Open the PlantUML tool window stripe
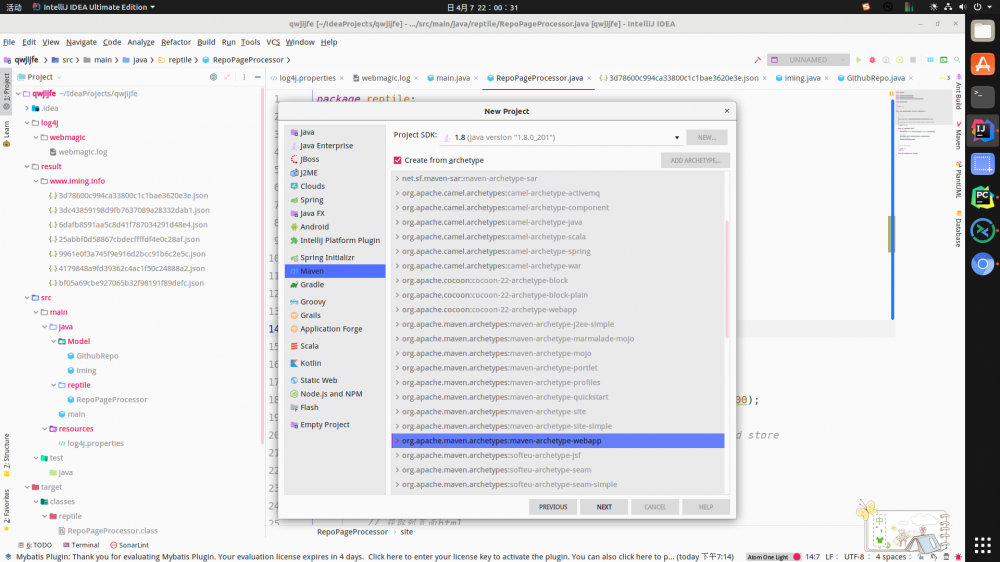The height and width of the screenshot is (562, 1000). 958,180
